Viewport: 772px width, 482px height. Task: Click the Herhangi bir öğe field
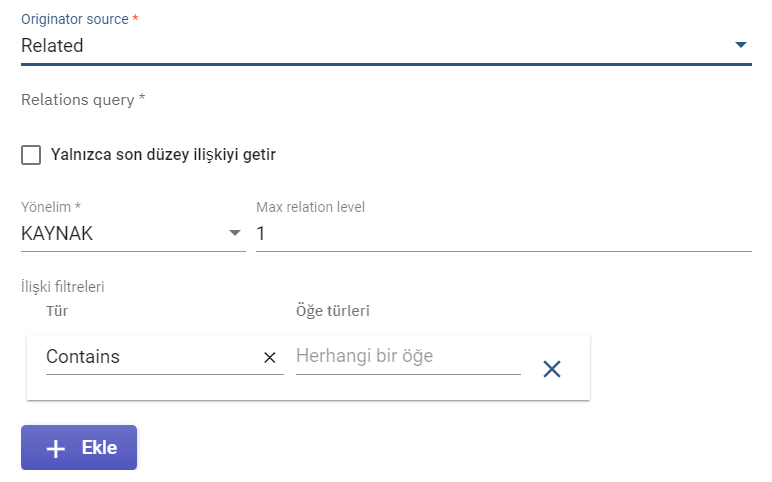point(408,356)
